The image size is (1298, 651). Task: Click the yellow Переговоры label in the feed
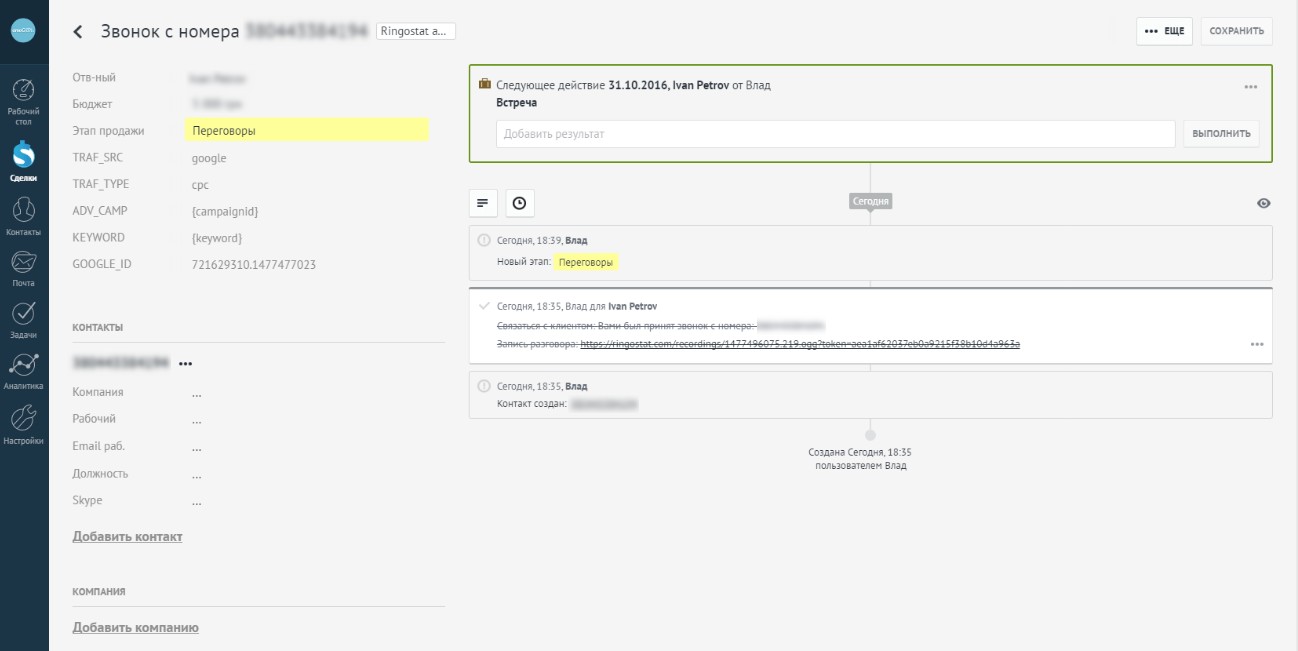pos(587,262)
